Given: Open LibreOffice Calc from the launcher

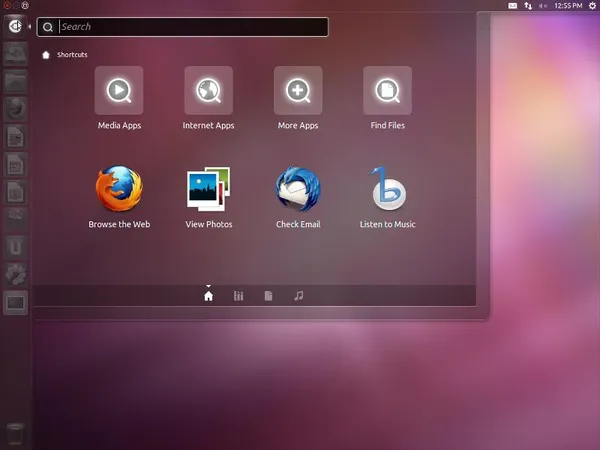Looking at the screenshot, I should pos(15,165).
